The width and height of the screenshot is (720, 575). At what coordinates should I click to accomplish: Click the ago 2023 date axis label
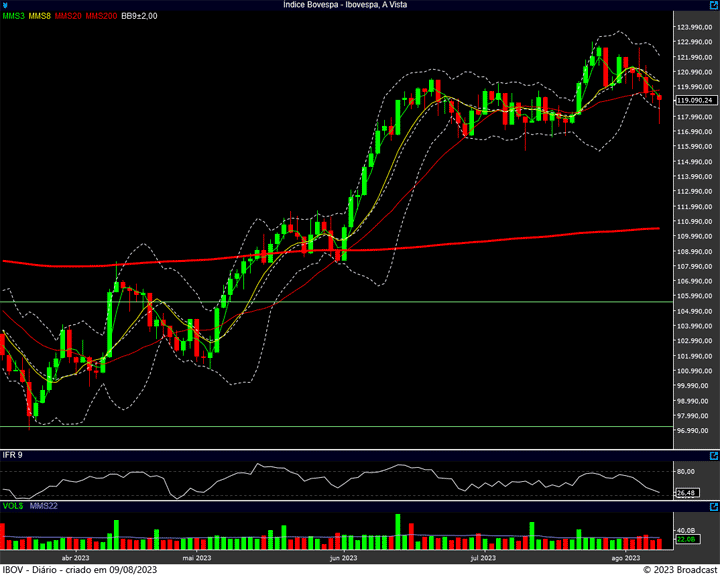point(624,558)
